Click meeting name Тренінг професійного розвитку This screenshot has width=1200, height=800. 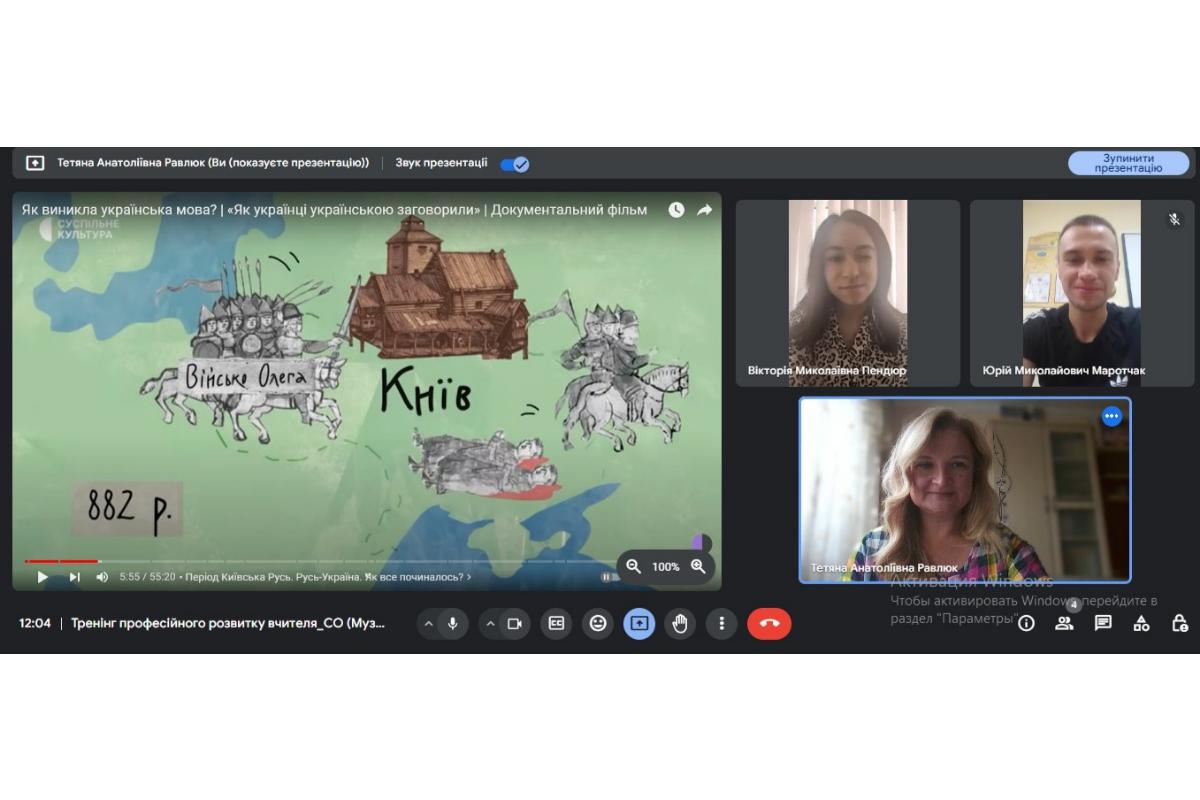pyautogui.click(x=228, y=623)
